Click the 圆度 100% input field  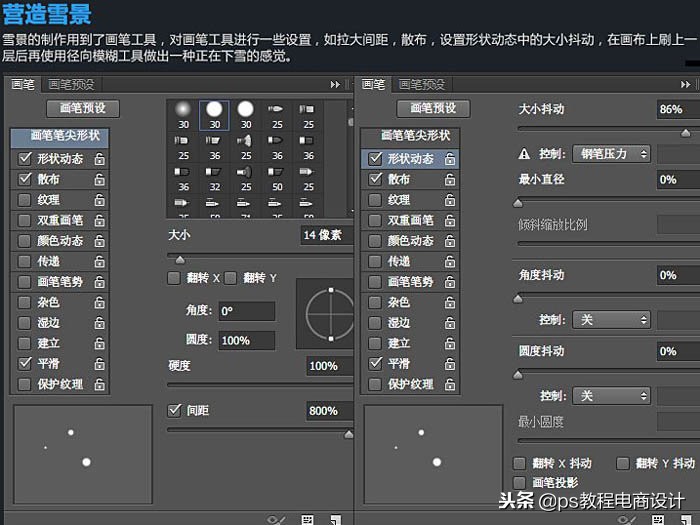246,341
